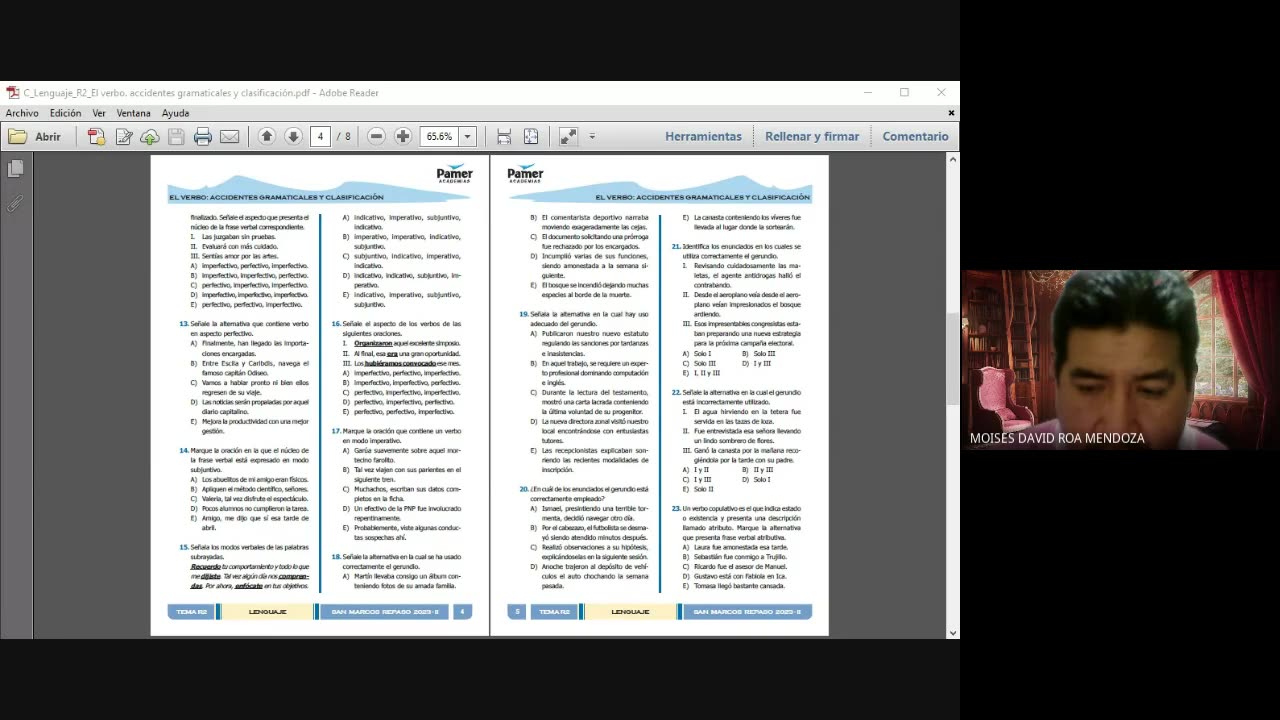Click the zoom percentage field 65.6%

(439, 137)
